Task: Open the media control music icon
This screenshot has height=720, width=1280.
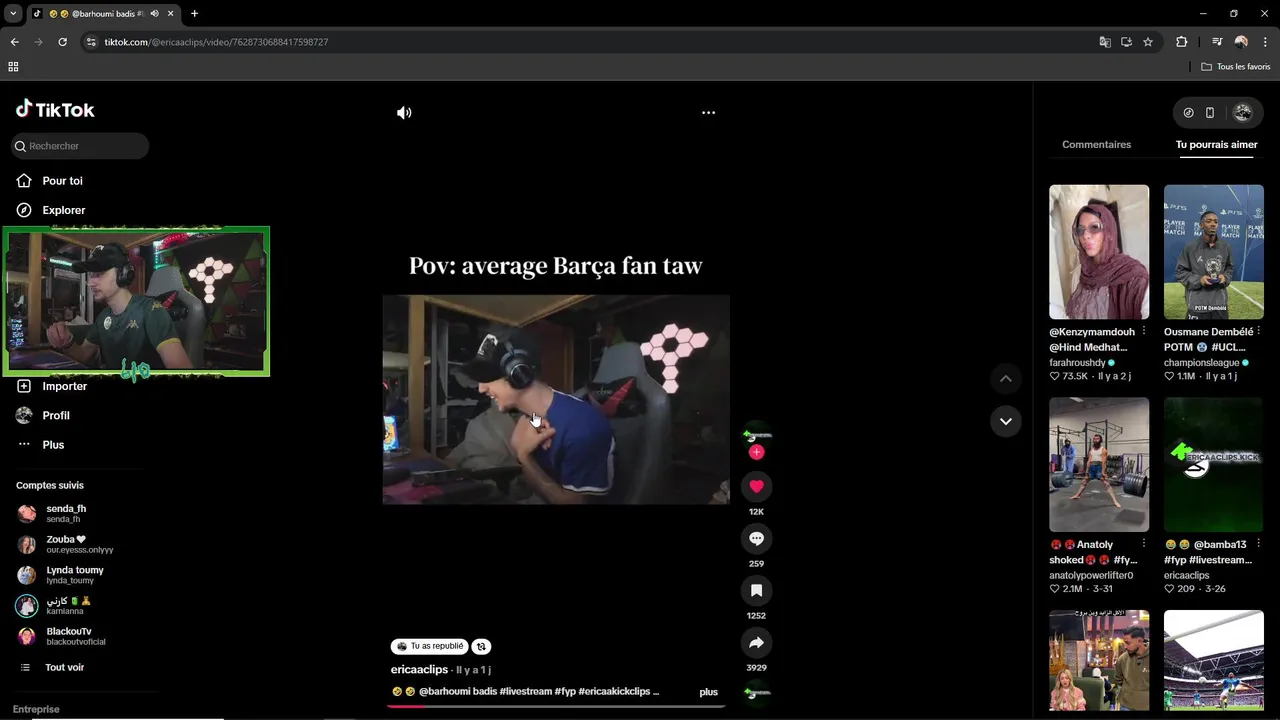Action: click(1217, 42)
